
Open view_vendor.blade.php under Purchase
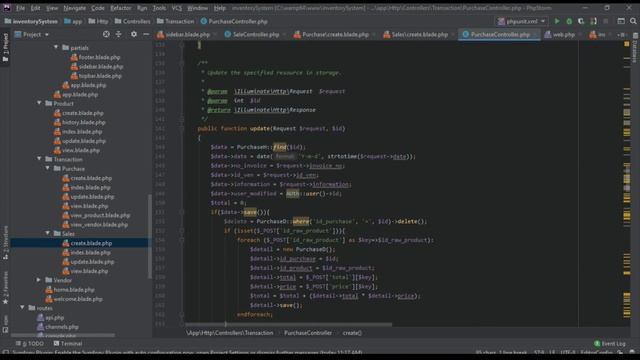pos(95,224)
